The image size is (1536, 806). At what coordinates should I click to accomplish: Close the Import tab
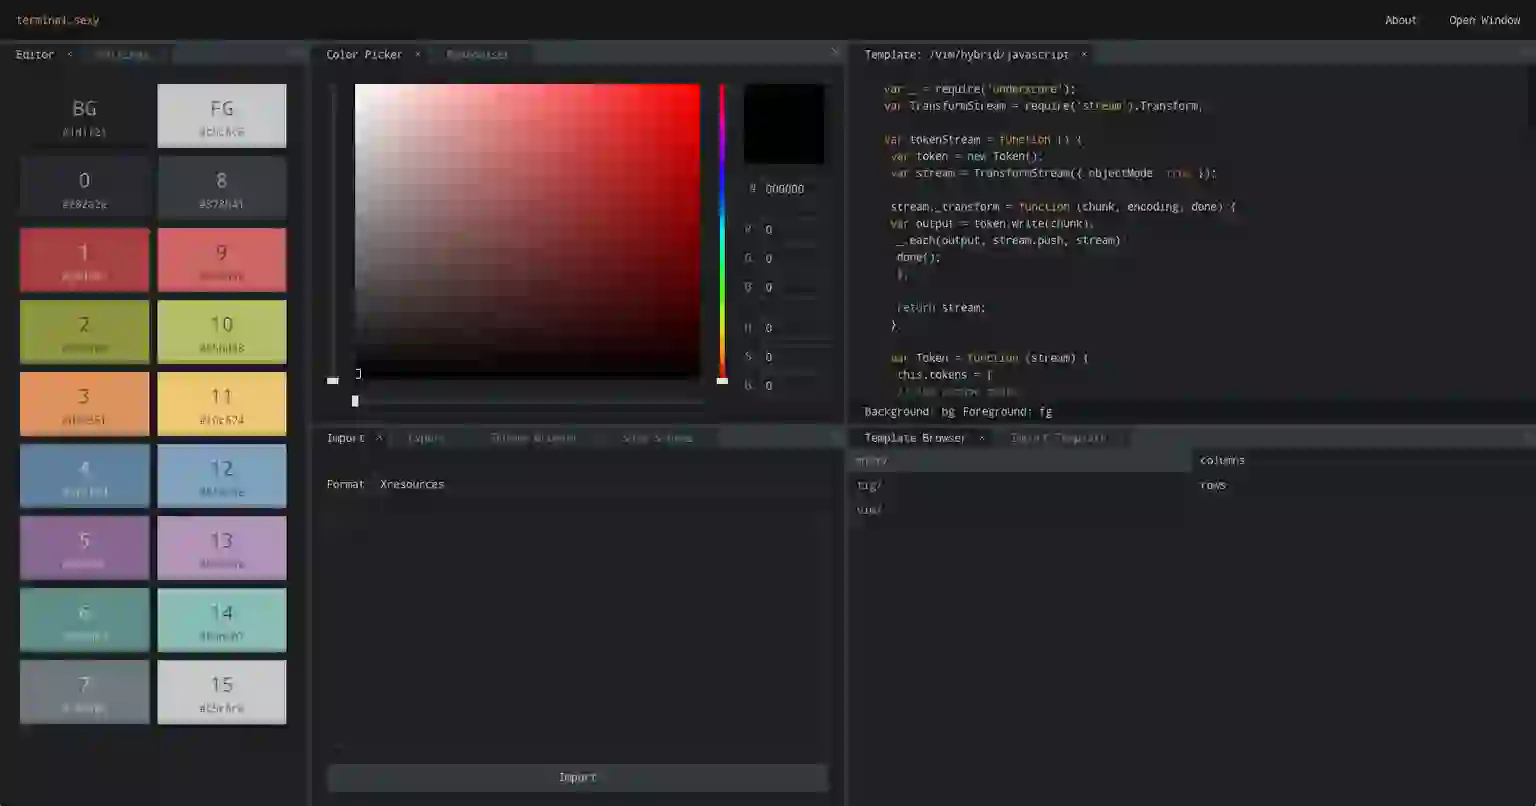tap(379, 438)
